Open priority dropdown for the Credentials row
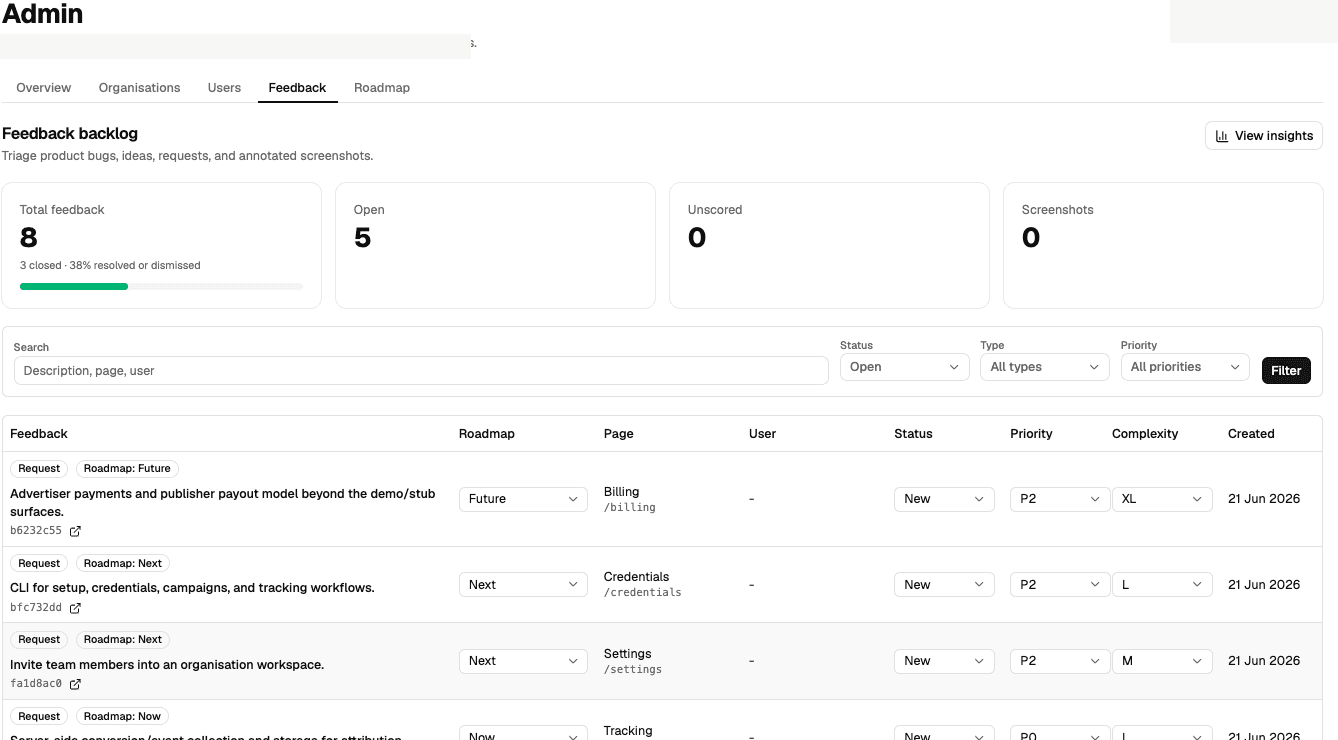Image resolution: width=1338 pixels, height=740 pixels. [1060, 585]
